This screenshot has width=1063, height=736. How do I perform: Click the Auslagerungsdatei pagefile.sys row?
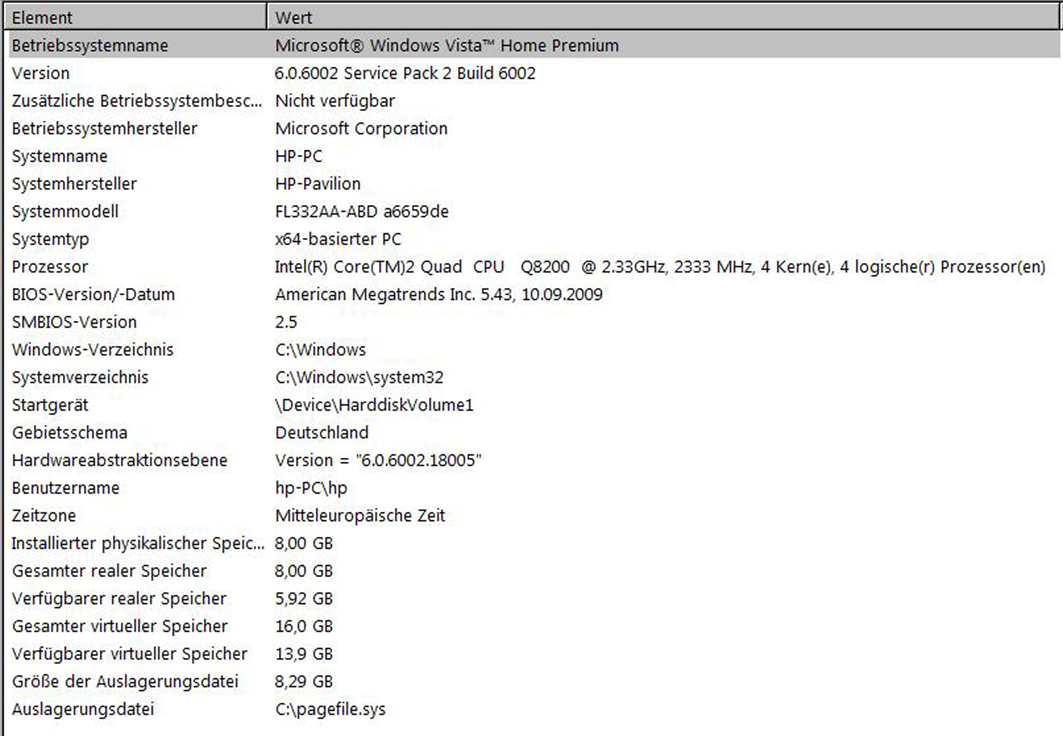83,710
